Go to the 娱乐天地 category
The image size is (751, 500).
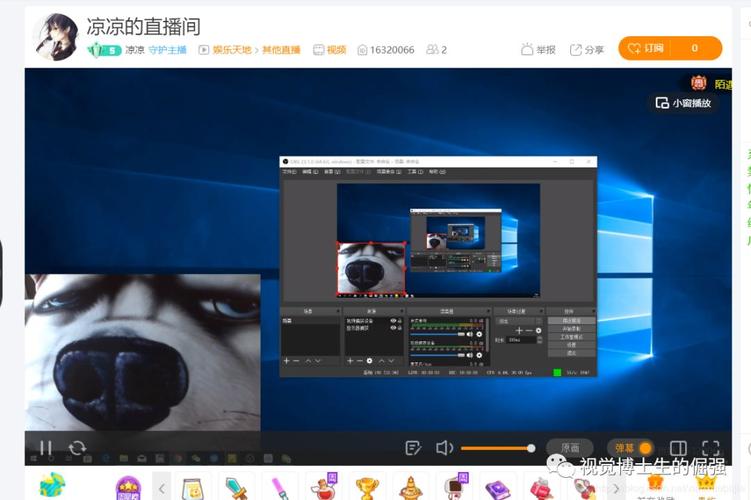click(x=232, y=50)
